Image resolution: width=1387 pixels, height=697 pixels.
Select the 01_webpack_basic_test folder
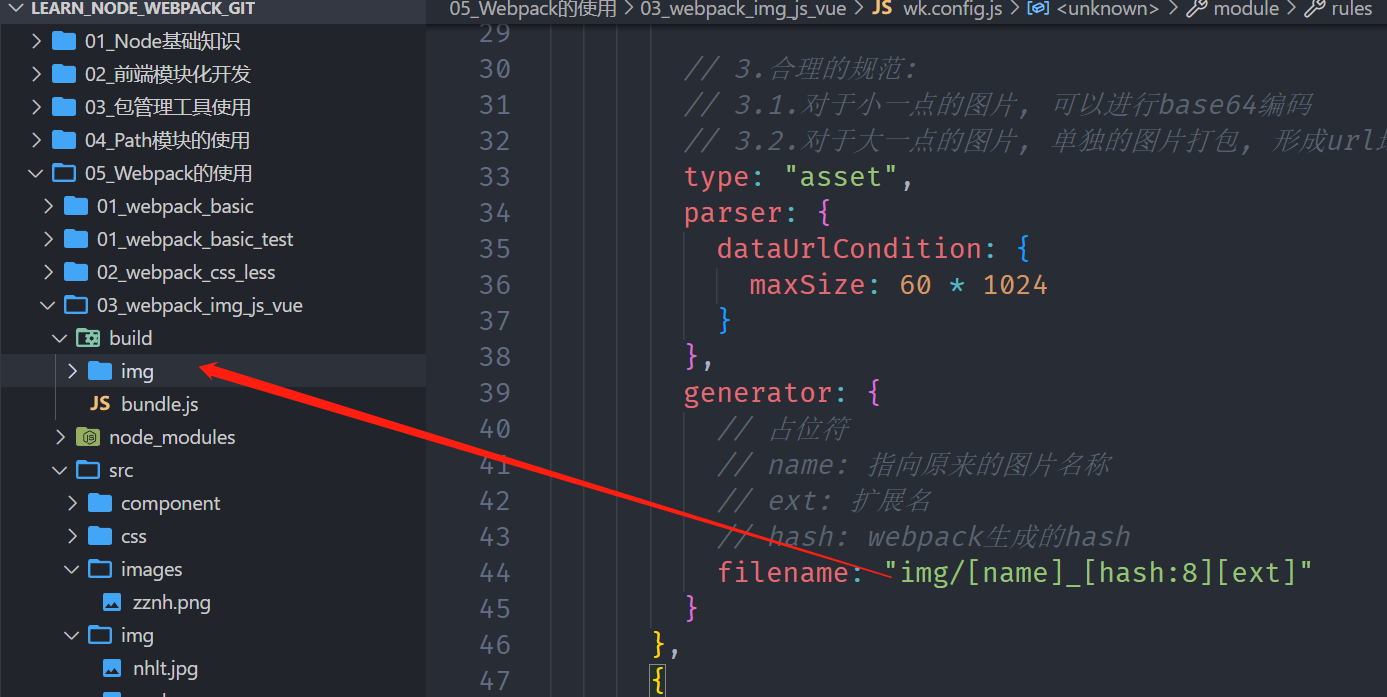click(195, 239)
